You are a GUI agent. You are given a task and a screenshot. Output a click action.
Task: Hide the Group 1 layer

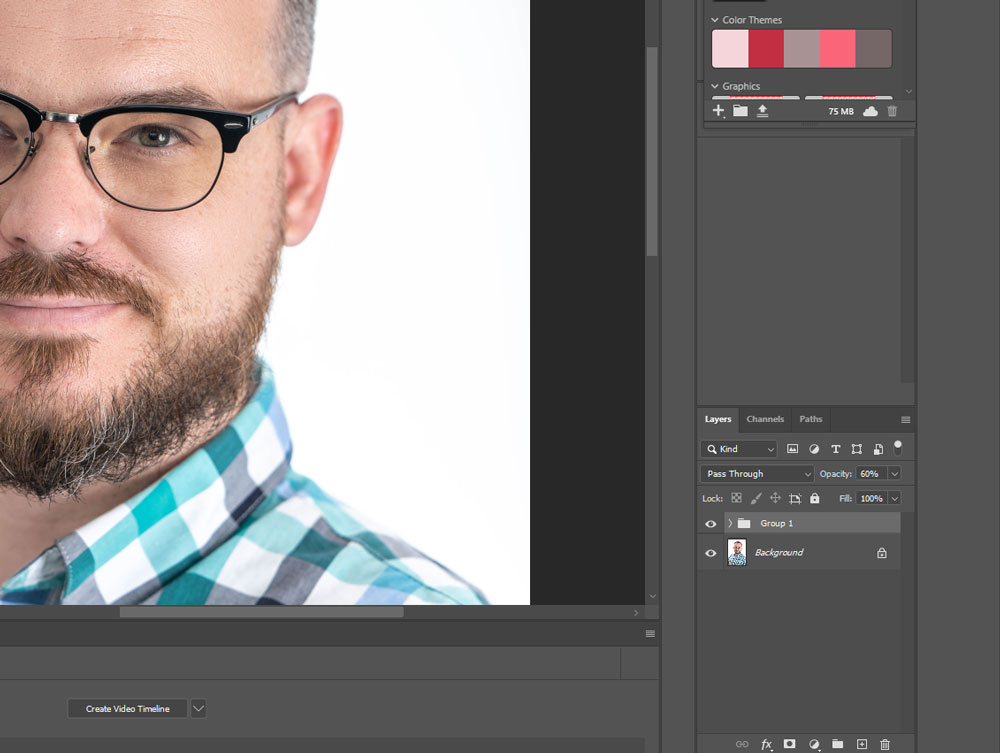point(711,524)
